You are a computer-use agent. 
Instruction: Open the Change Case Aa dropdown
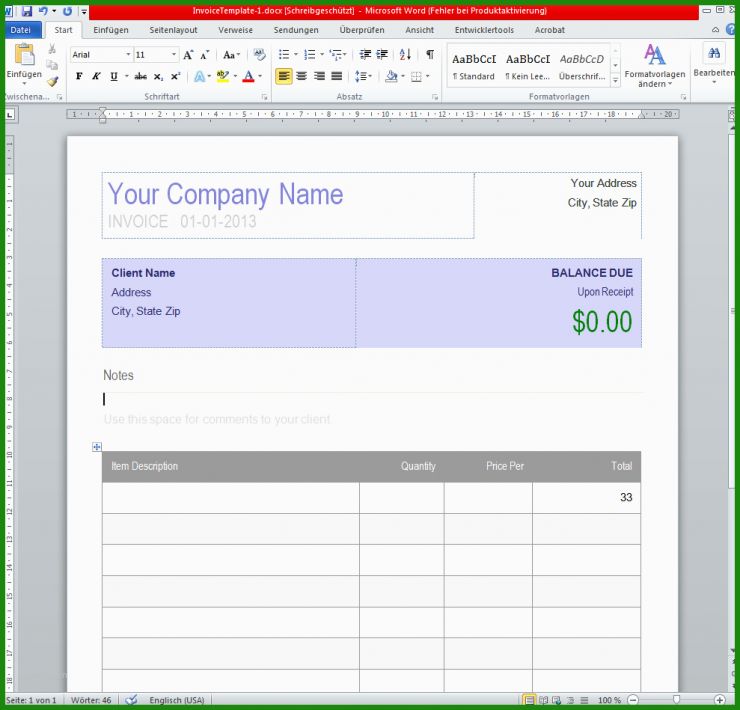click(x=231, y=55)
